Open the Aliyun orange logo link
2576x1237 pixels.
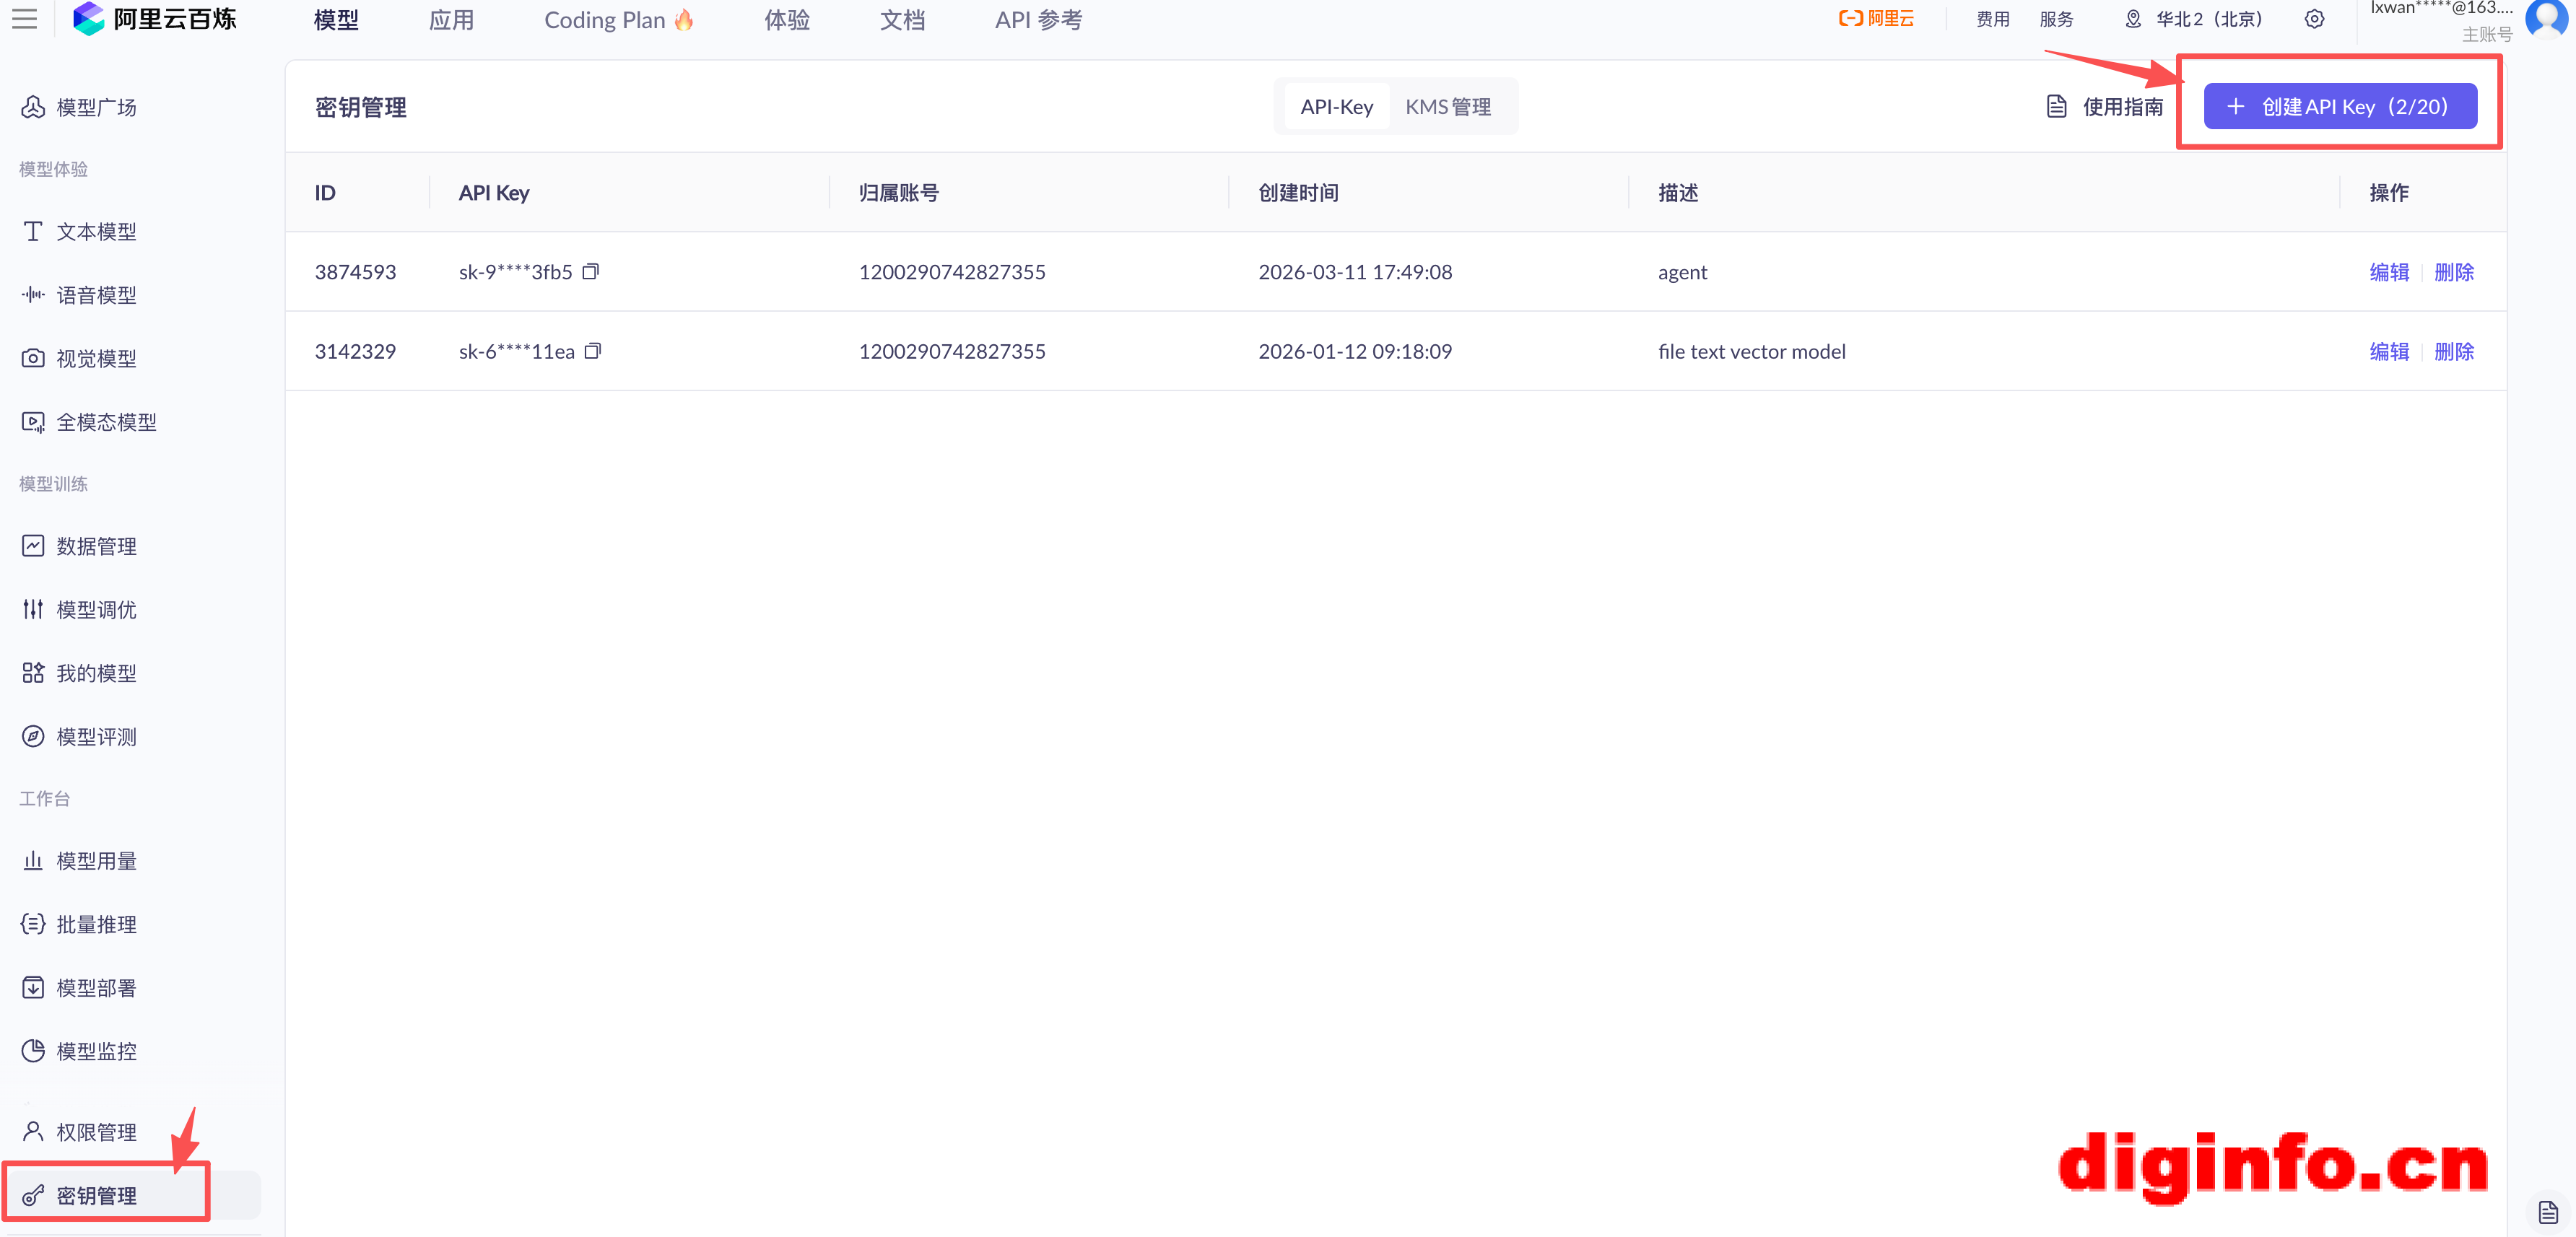1876,19
